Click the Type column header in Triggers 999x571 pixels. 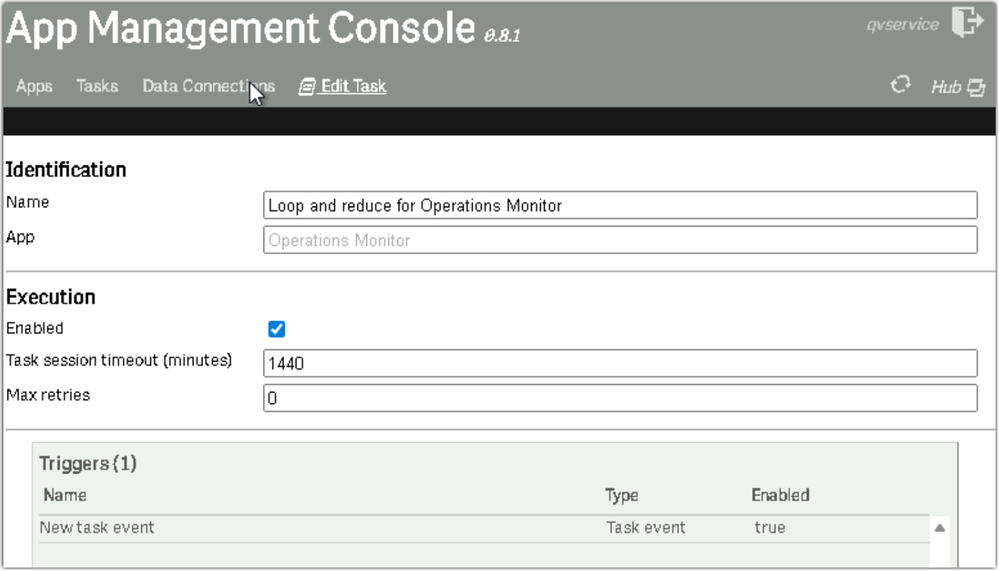point(622,495)
